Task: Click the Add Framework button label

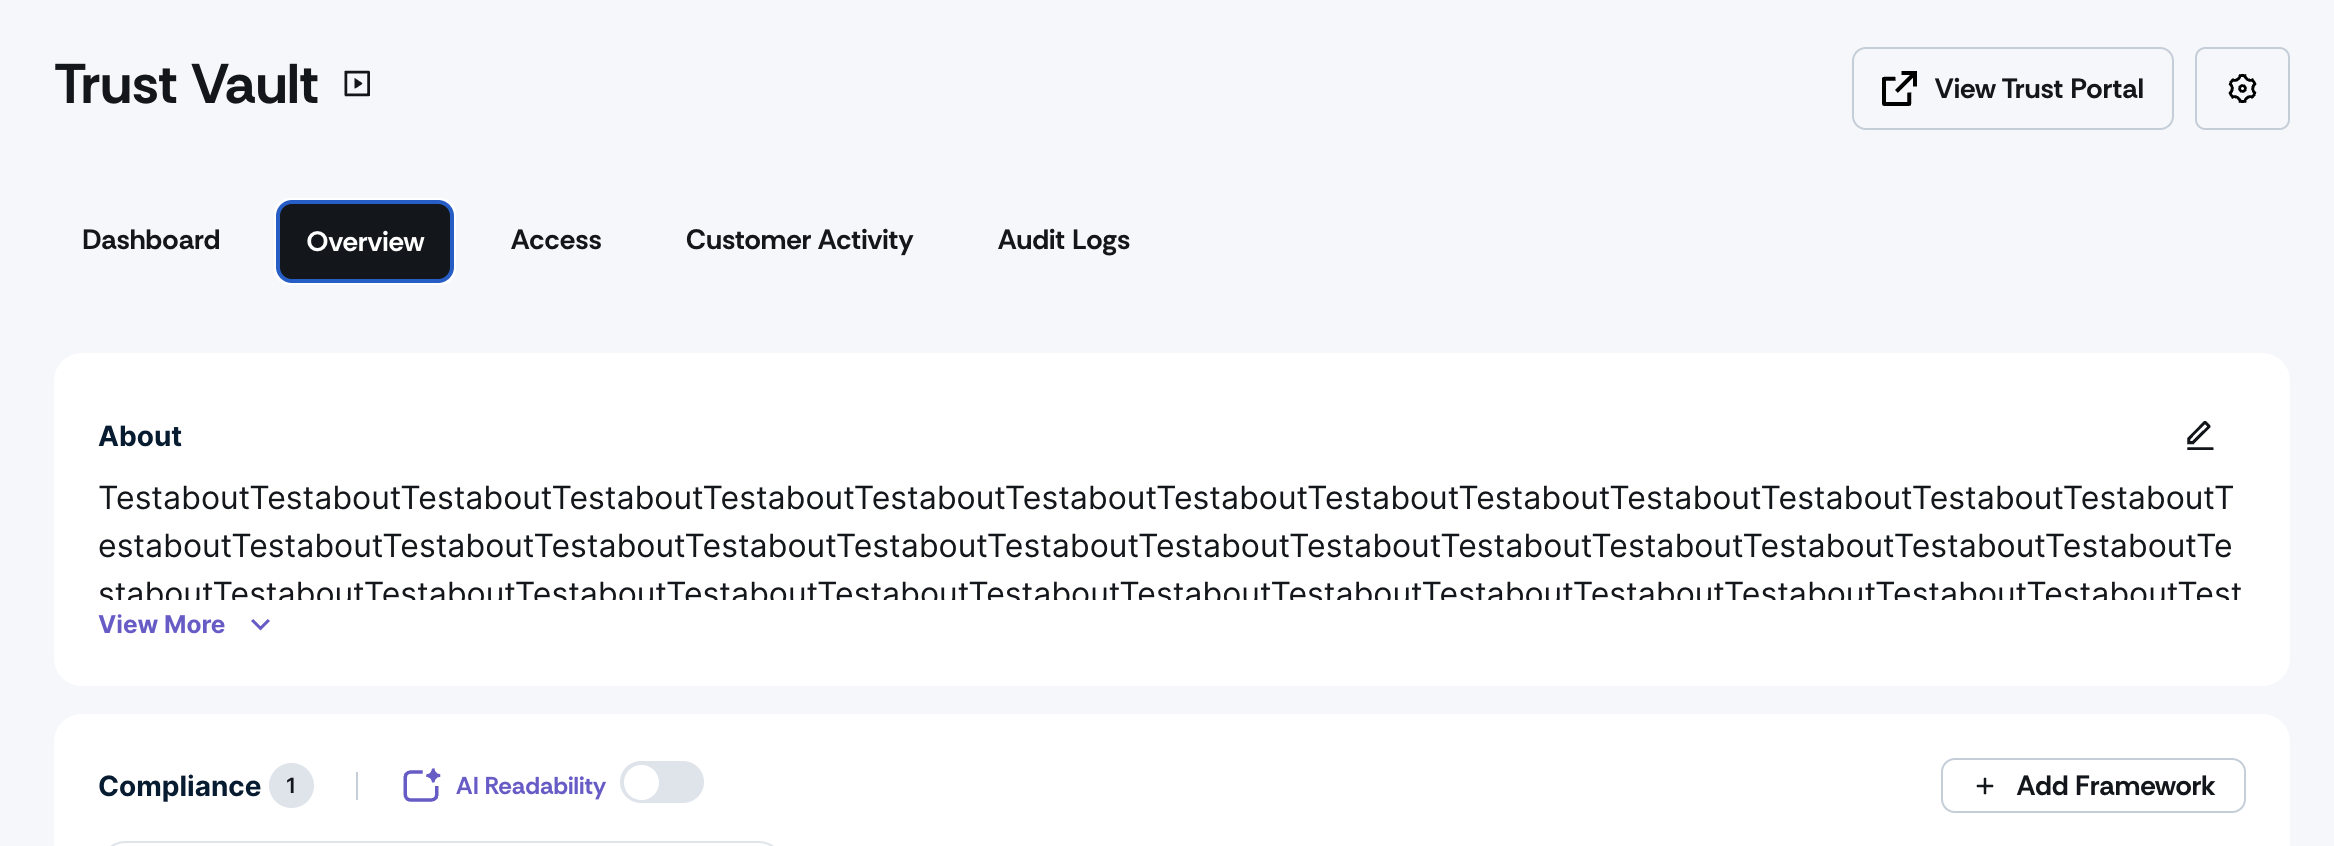Action: (x=2115, y=786)
